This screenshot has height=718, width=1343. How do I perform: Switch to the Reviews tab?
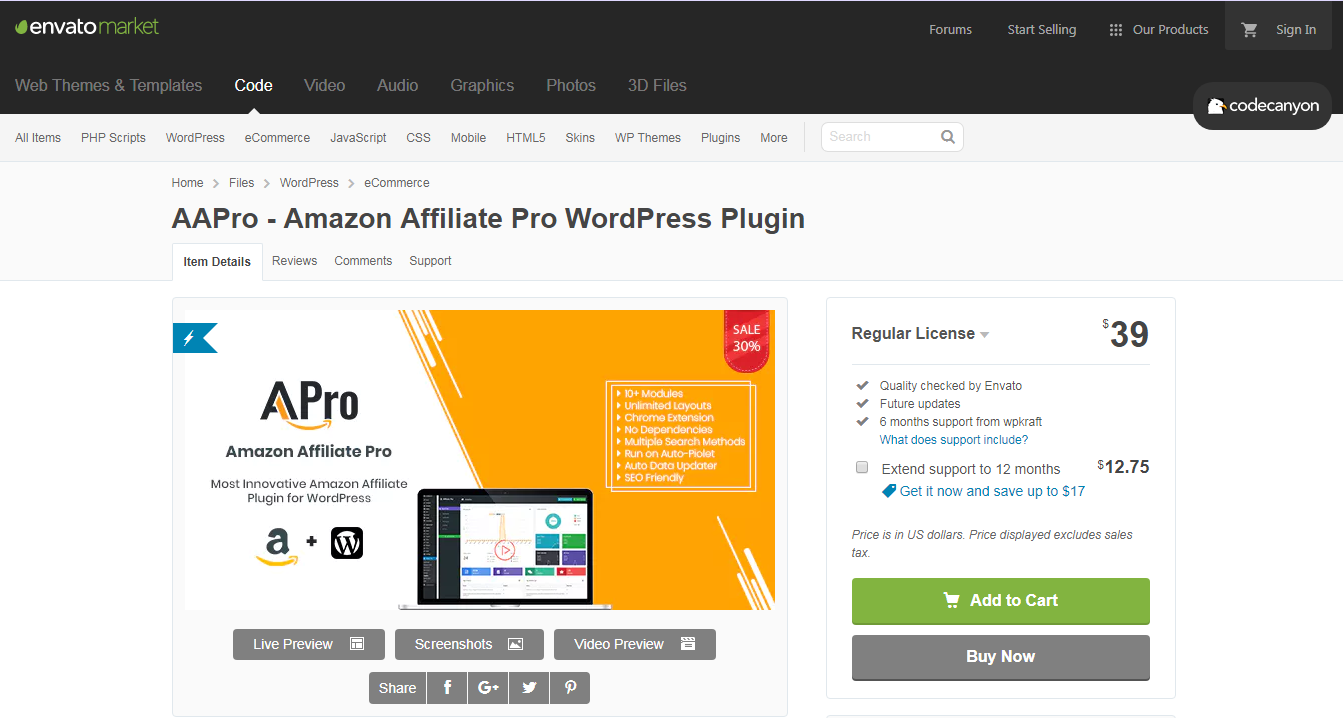point(294,261)
